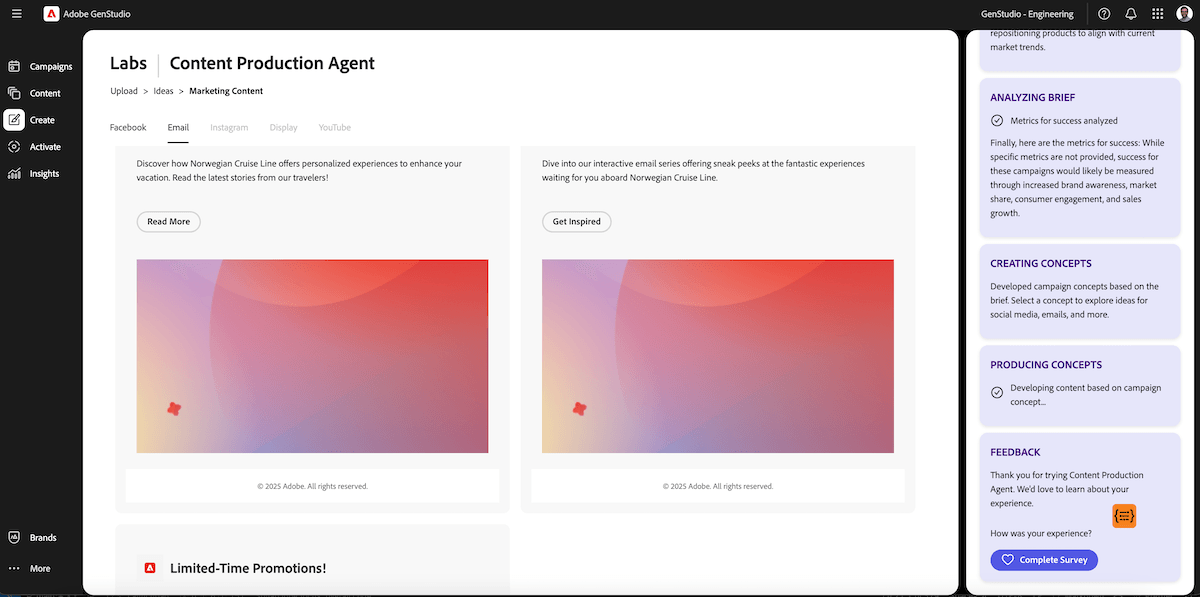This screenshot has height=597, width=1200.
Task: Click the FEEDBACK card heading
Action: coord(1015,452)
